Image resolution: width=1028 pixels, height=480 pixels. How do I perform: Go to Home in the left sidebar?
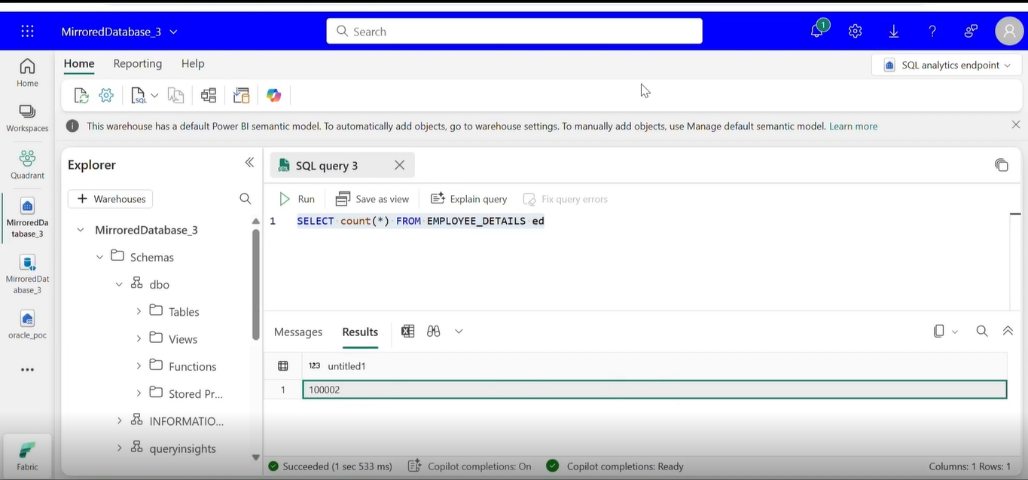click(x=27, y=72)
